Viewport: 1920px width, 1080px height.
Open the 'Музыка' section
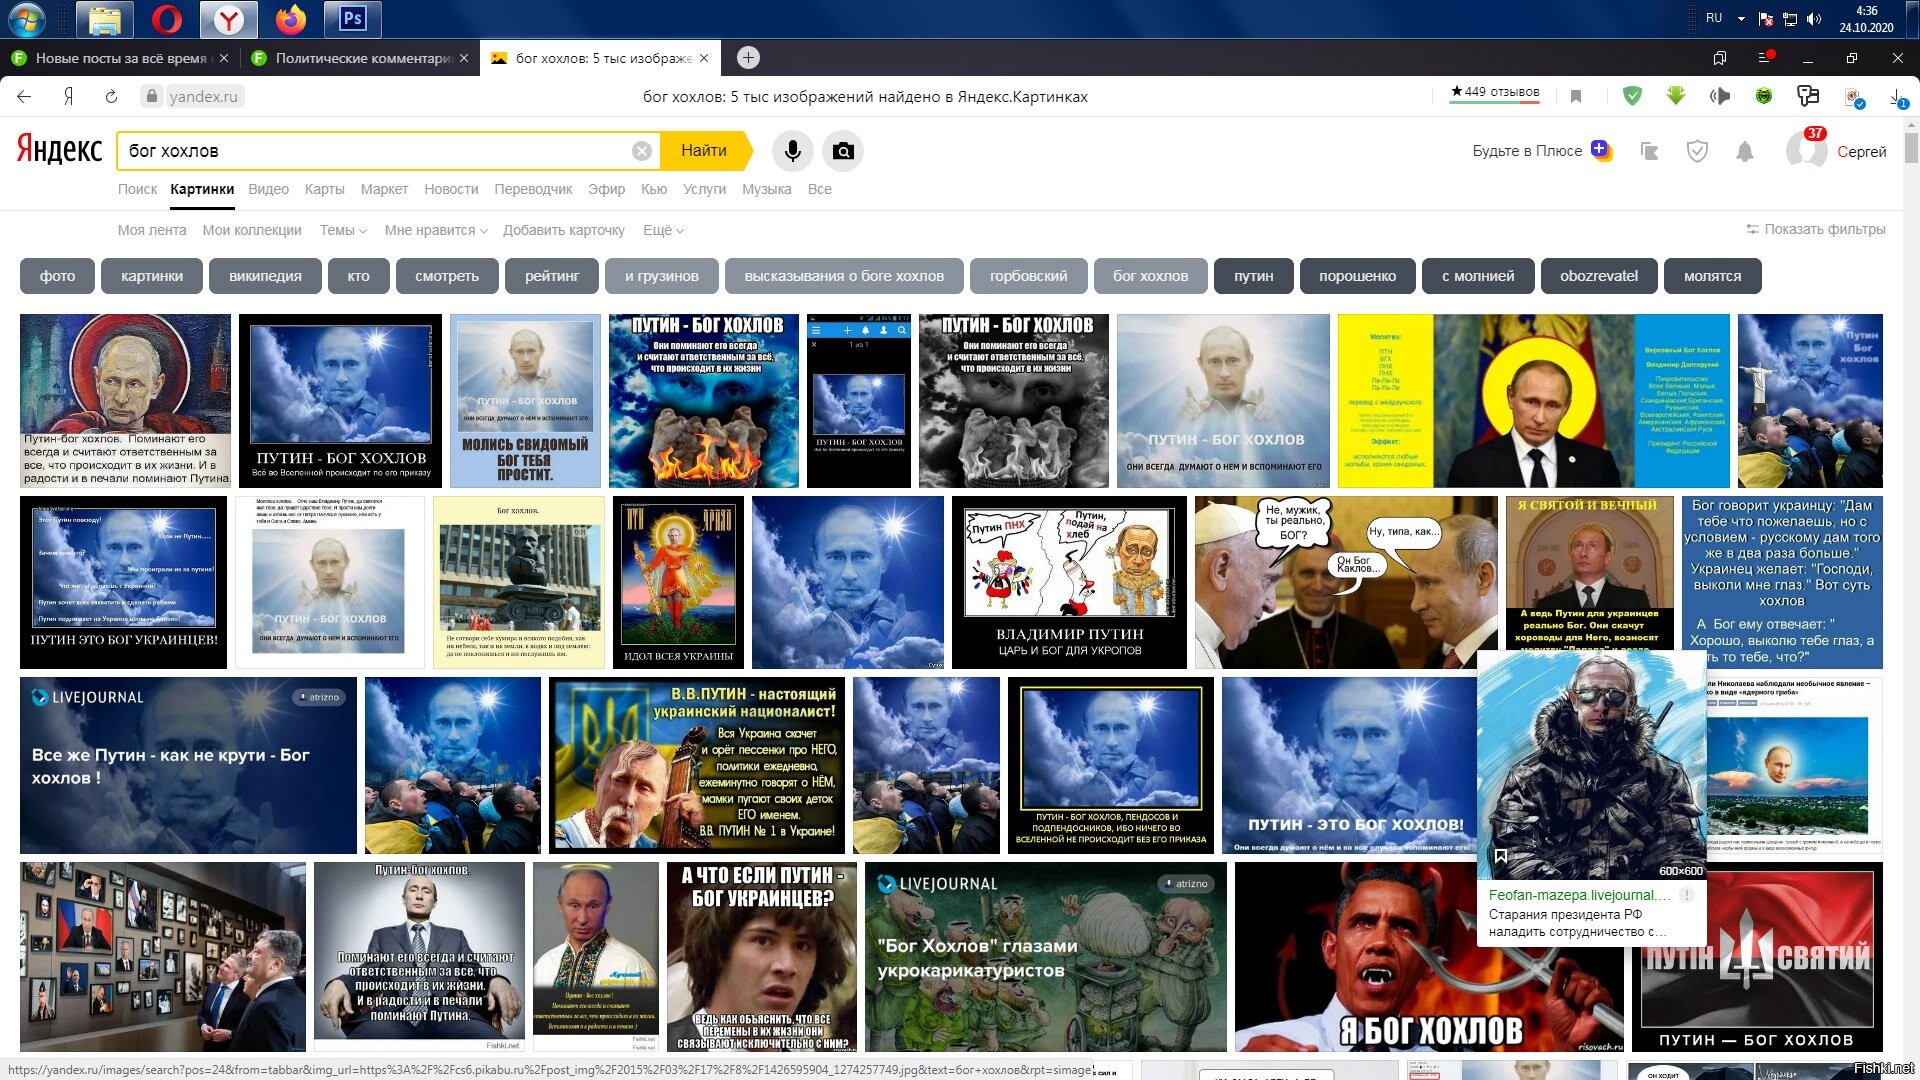pos(766,189)
